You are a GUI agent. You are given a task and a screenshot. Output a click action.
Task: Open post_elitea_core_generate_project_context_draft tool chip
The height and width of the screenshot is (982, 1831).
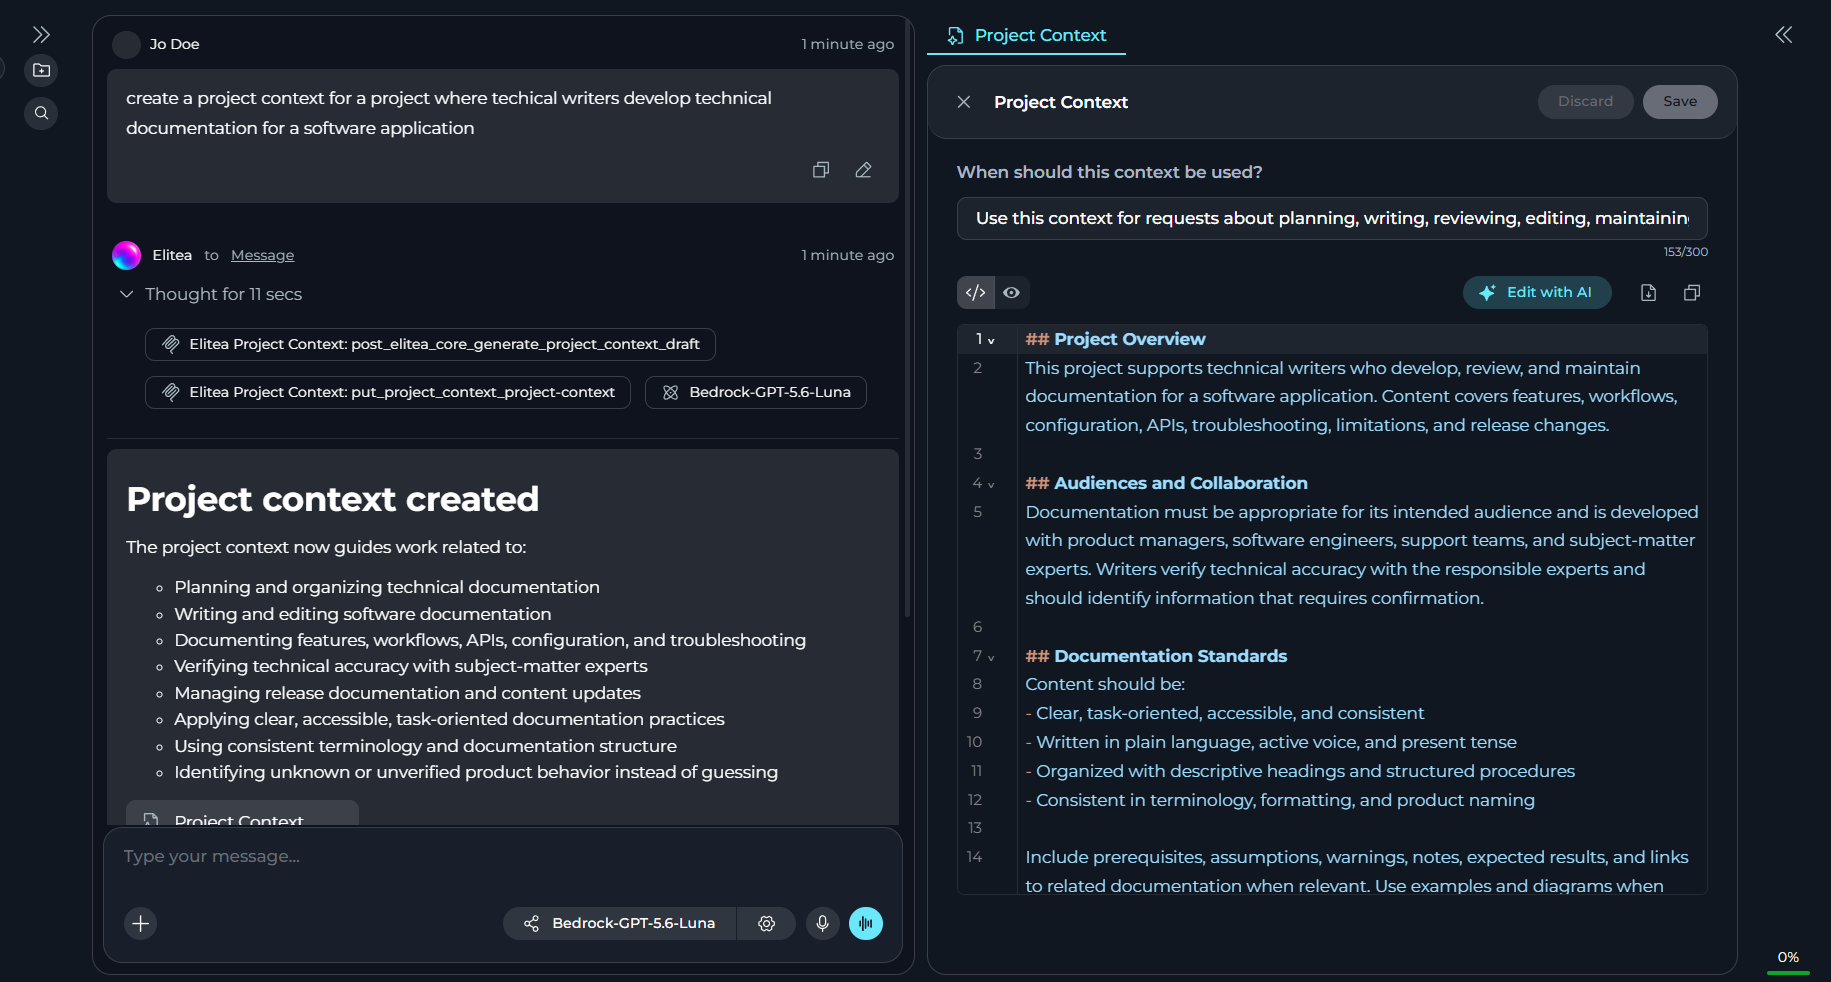(x=430, y=344)
